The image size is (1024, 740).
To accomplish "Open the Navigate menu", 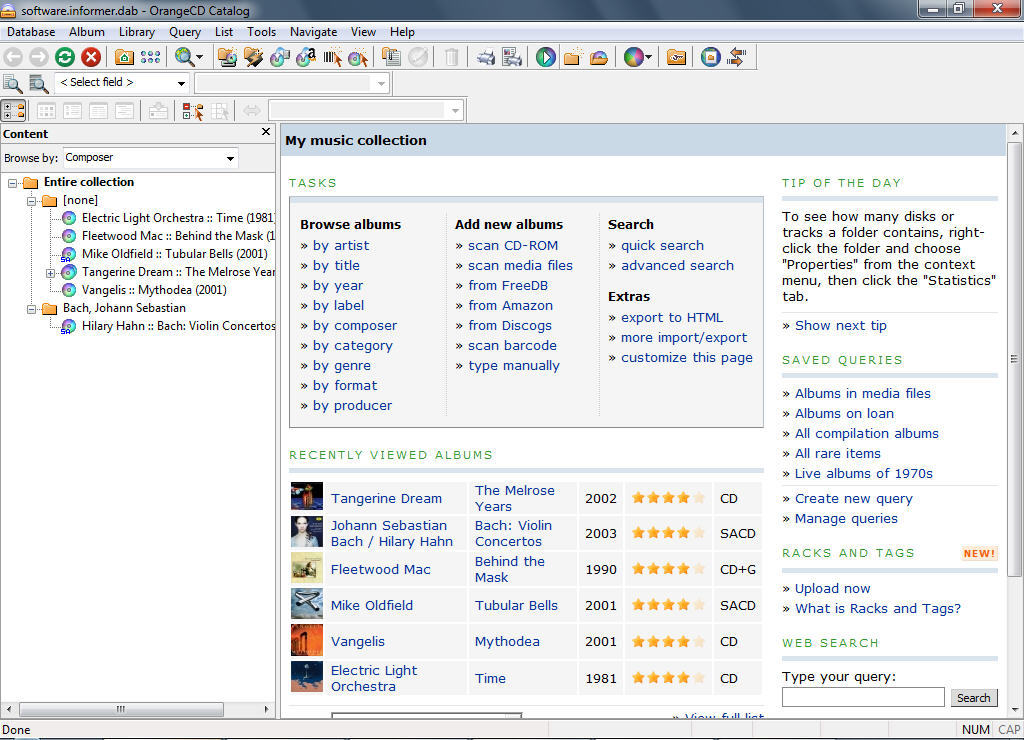I will 313,32.
